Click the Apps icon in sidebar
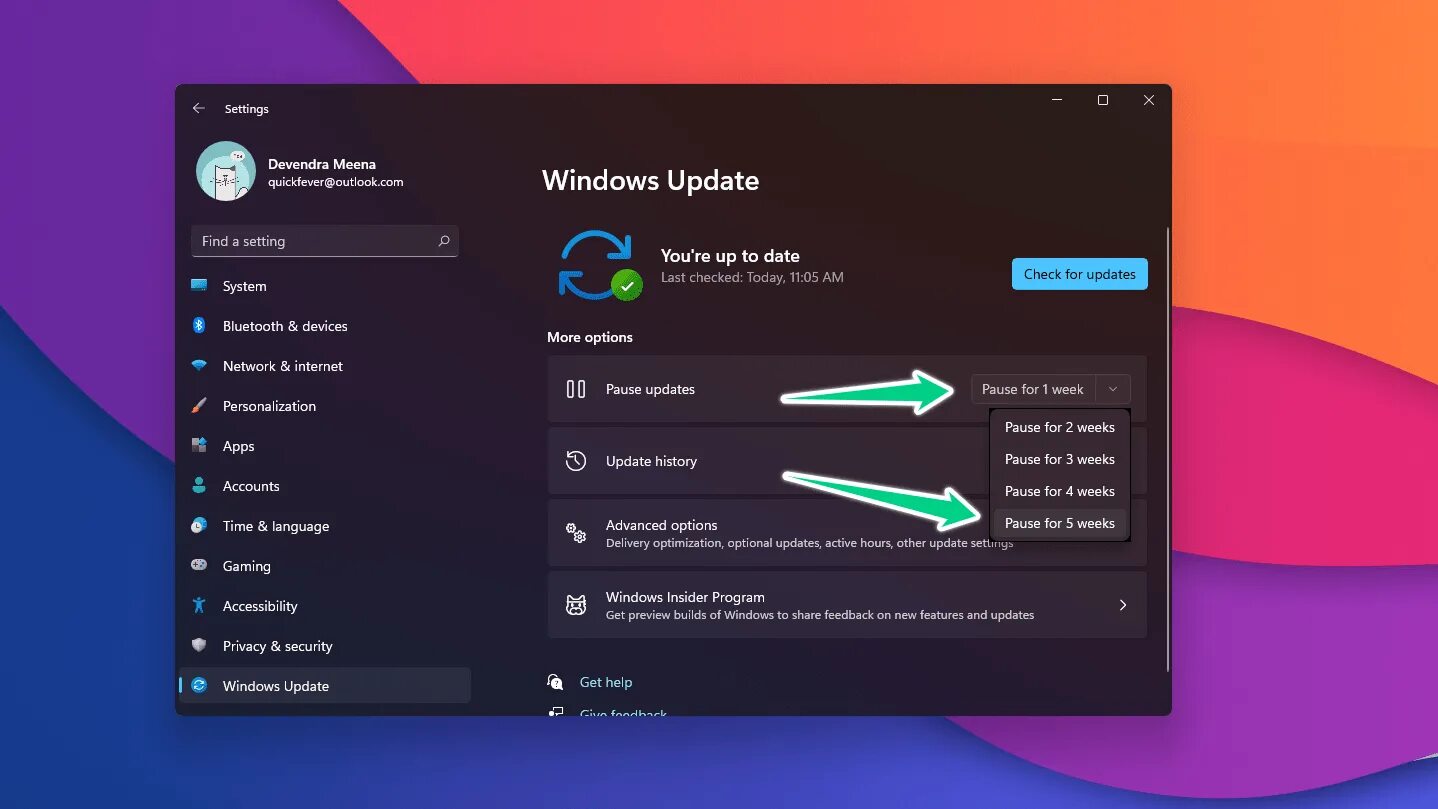Viewport: 1438px width, 809px height. [199, 446]
